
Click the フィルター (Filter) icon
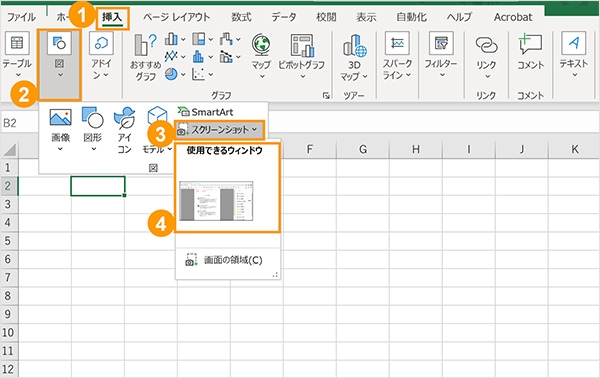click(441, 44)
